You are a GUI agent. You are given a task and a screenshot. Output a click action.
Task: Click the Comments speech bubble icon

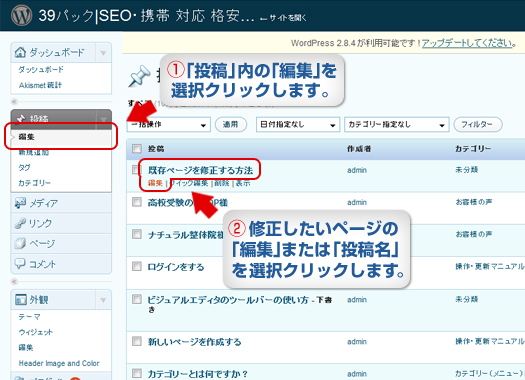20,263
